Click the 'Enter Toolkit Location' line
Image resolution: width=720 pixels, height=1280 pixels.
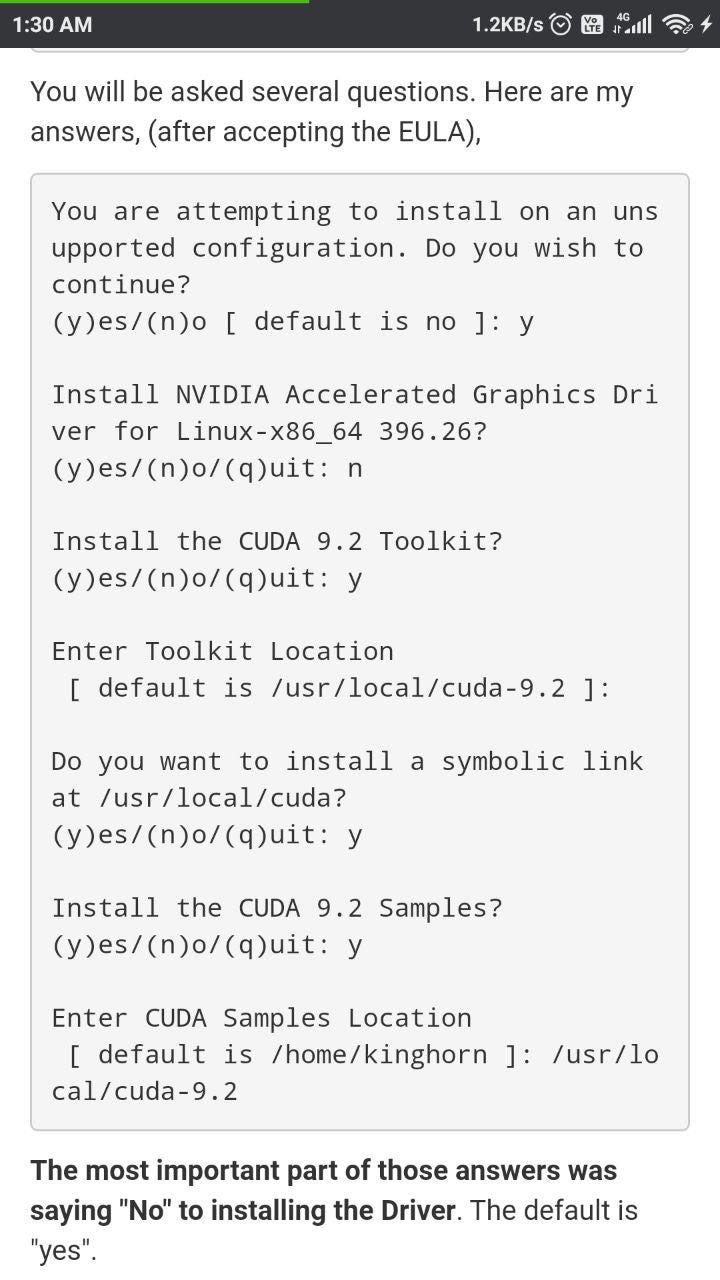(x=222, y=651)
